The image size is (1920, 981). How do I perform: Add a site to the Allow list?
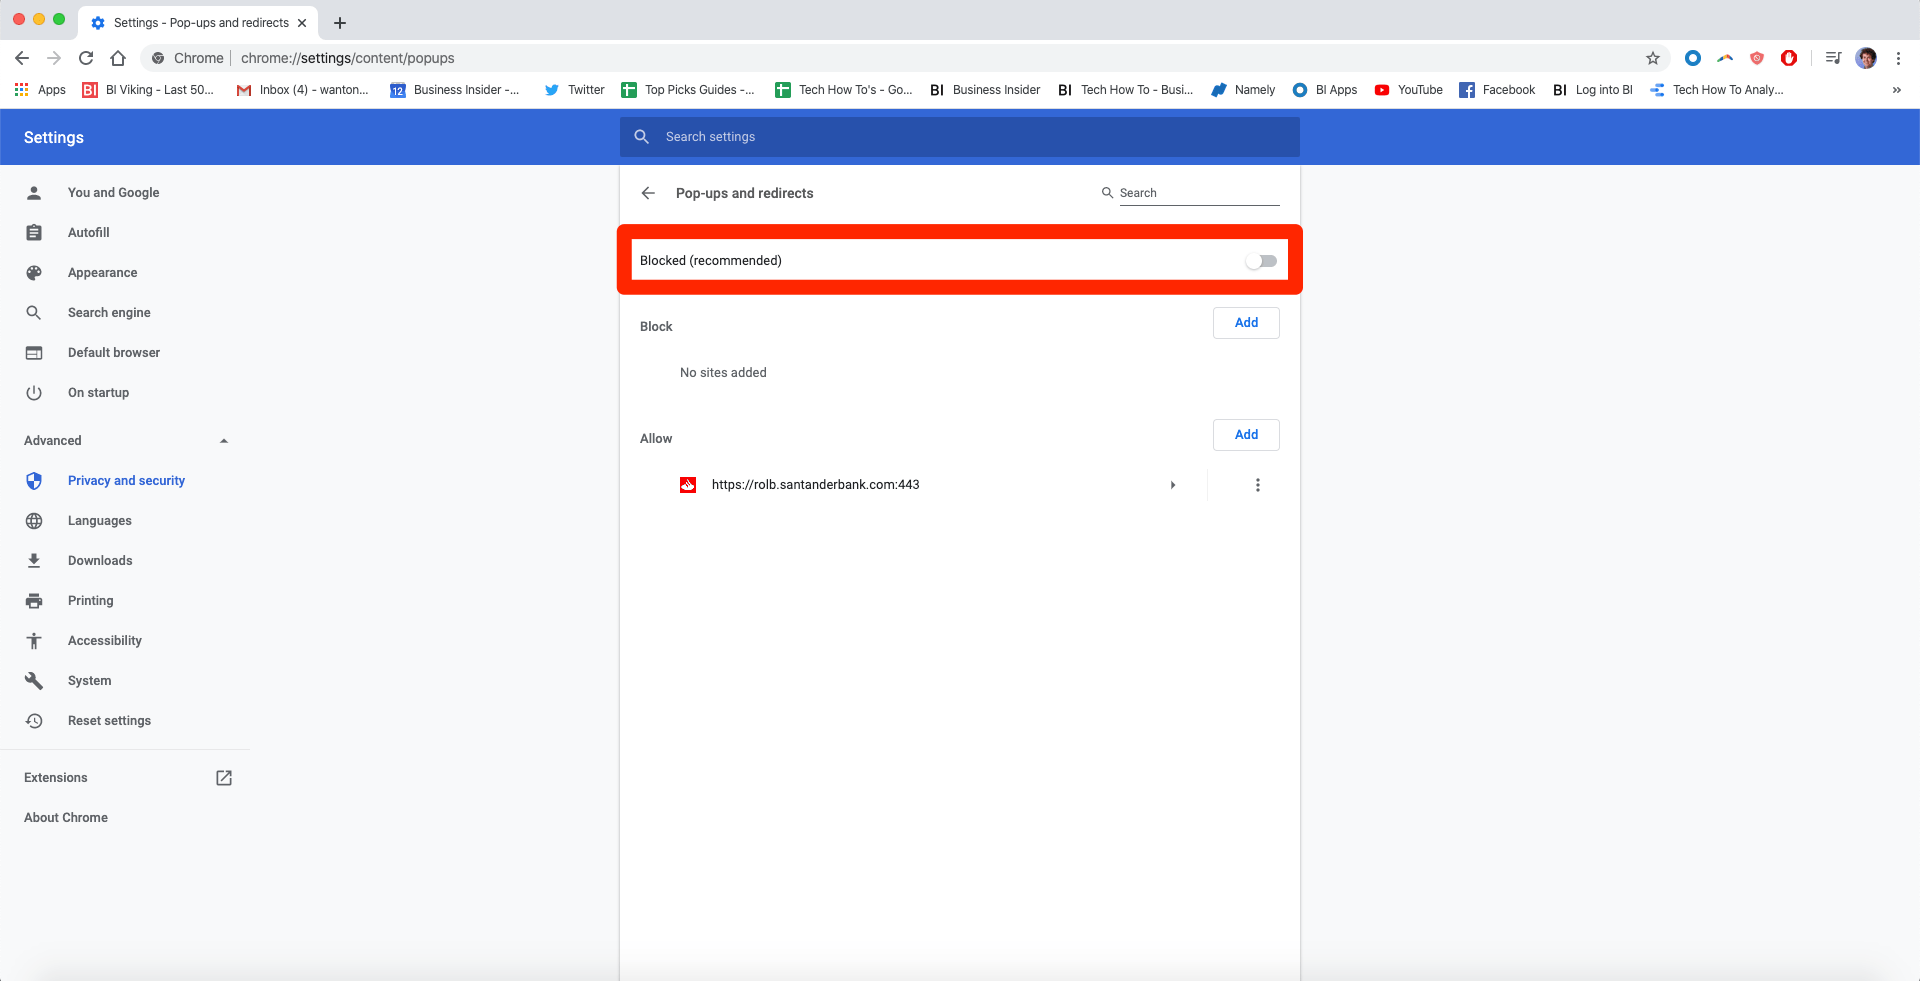[1246, 435]
